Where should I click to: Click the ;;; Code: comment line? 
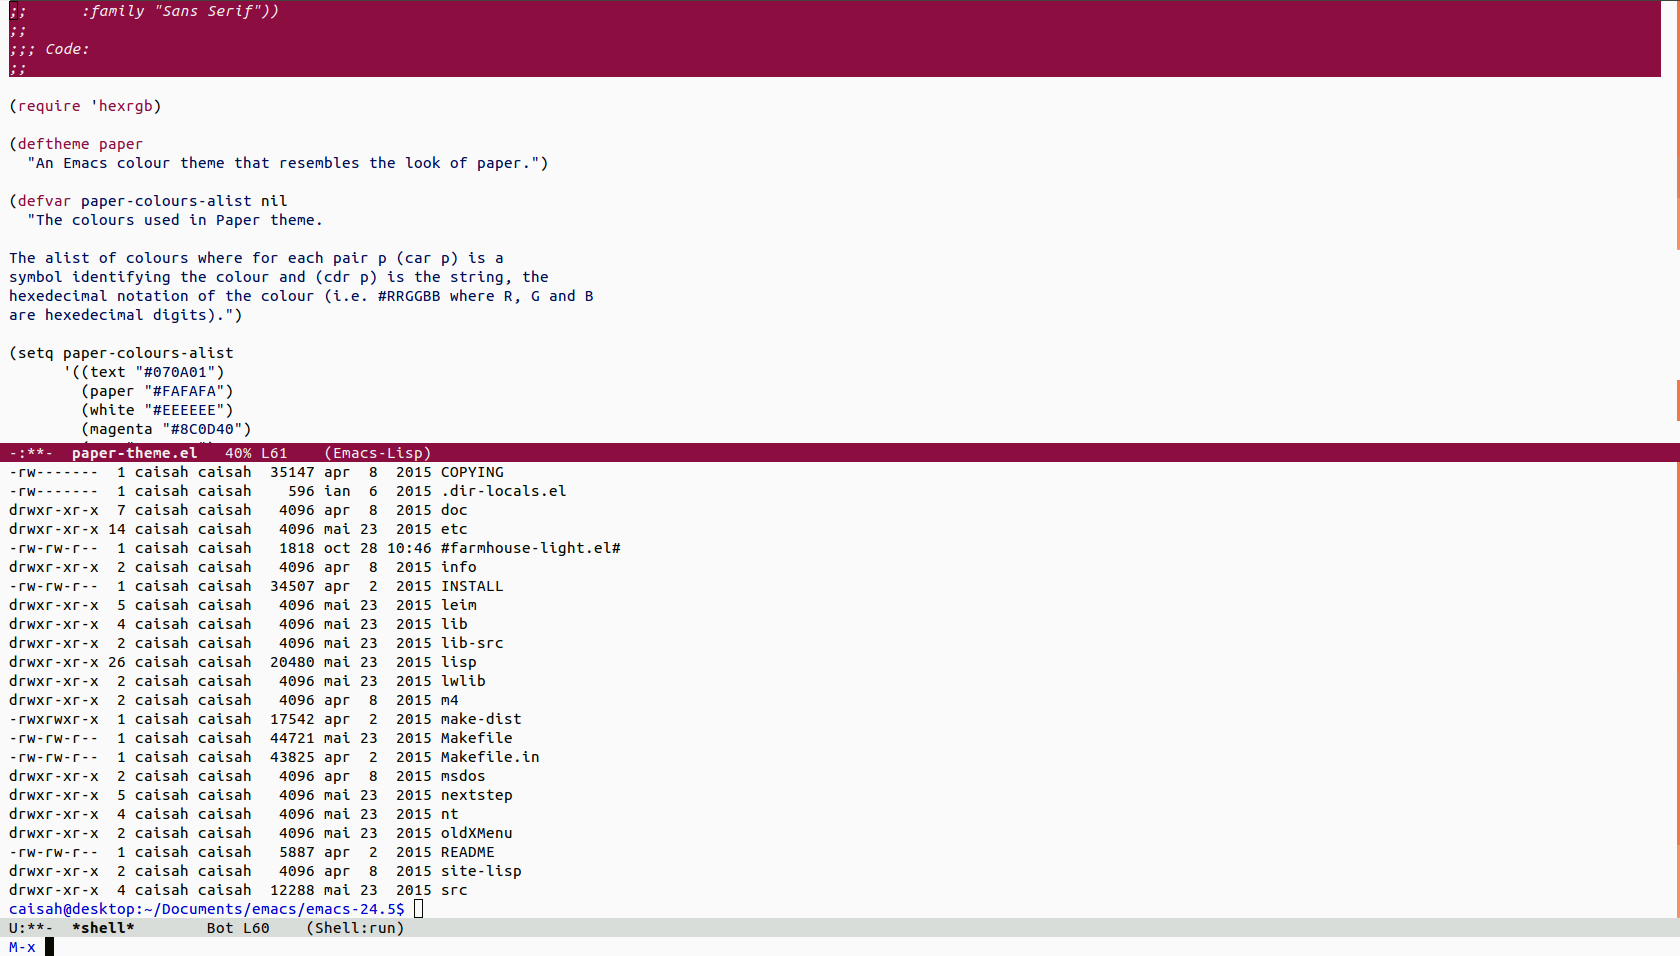[x=49, y=49]
